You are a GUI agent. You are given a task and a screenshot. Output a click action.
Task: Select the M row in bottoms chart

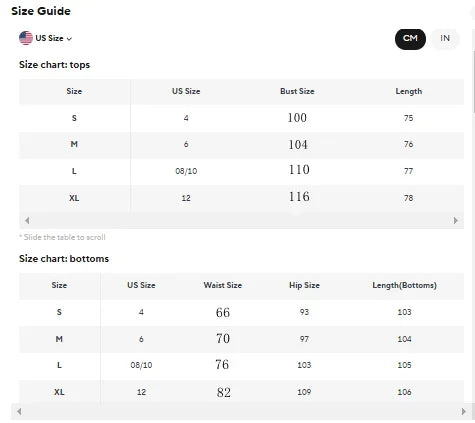tap(241, 339)
